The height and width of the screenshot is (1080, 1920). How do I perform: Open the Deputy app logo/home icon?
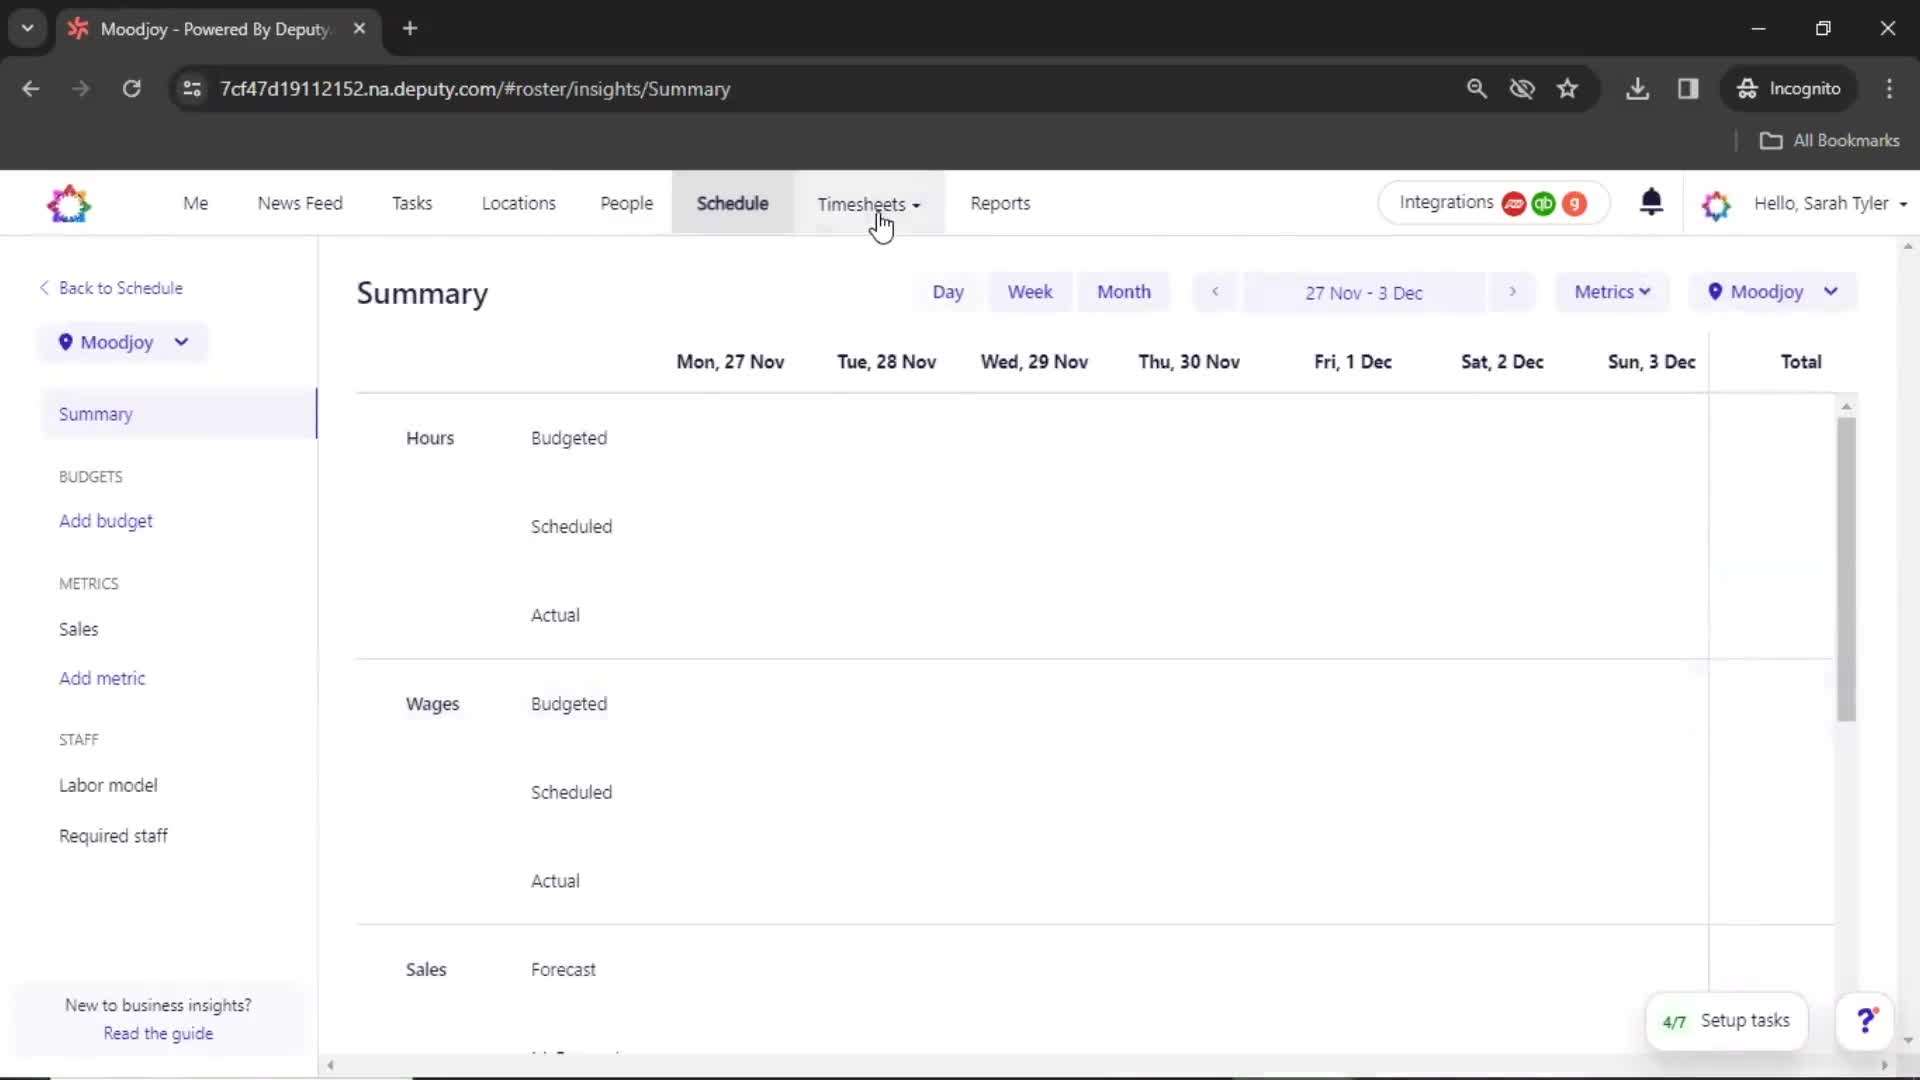click(69, 203)
